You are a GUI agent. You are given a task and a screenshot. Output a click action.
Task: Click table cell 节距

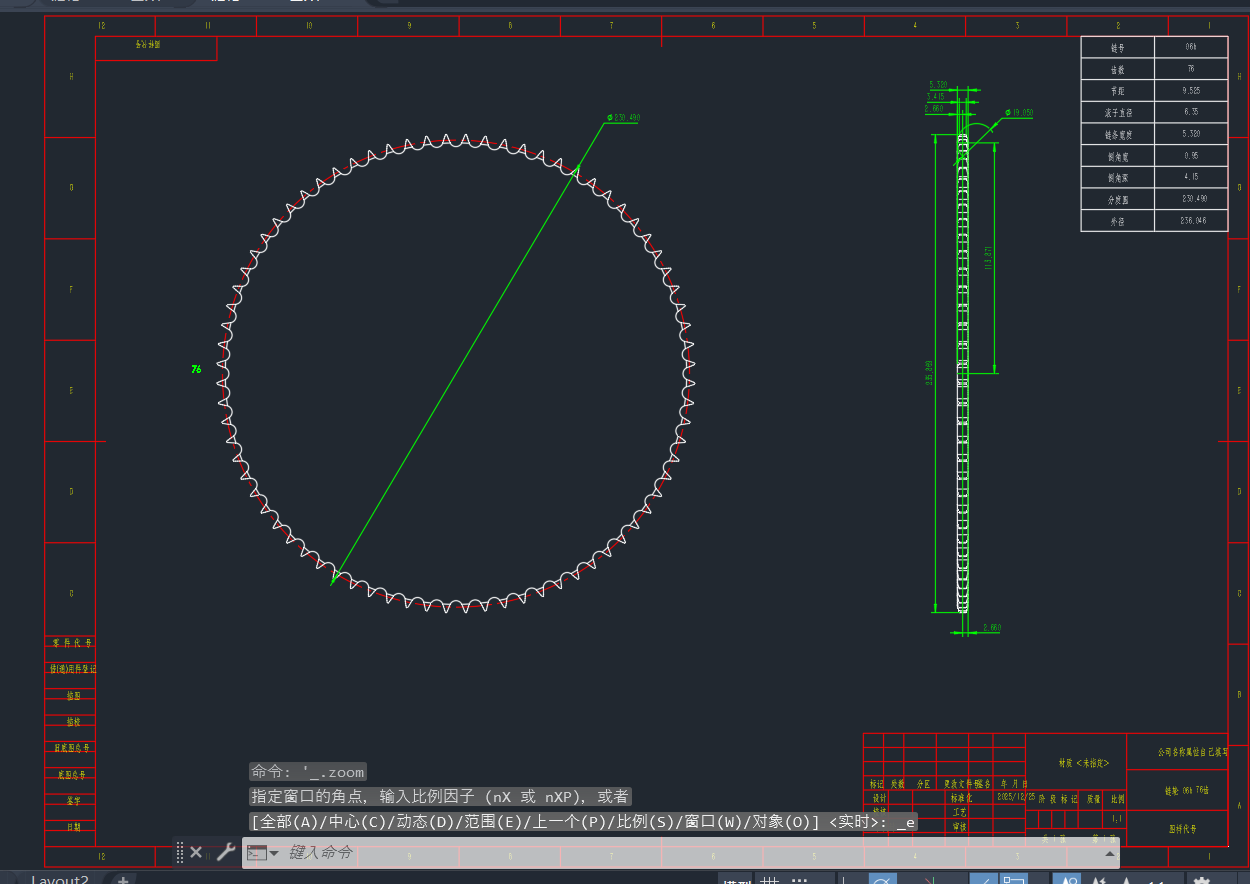(x=1117, y=91)
